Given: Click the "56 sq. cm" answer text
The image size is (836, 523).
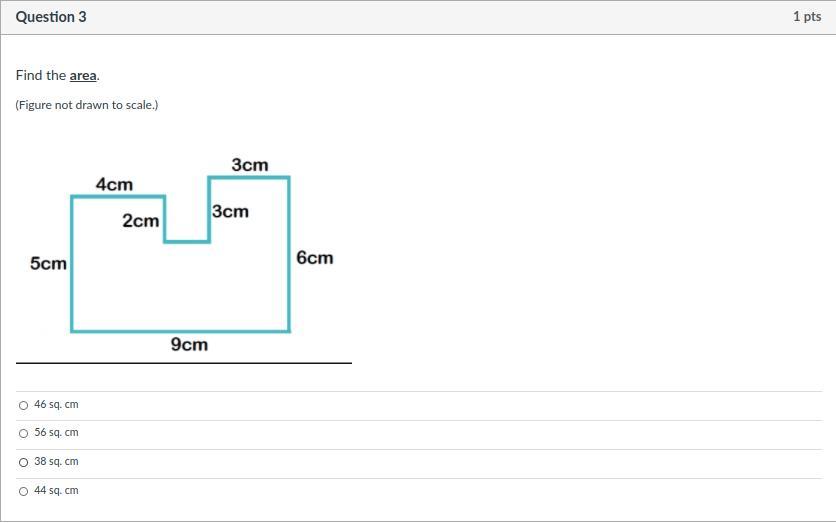Looking at the screenshot, I should 56,433.
